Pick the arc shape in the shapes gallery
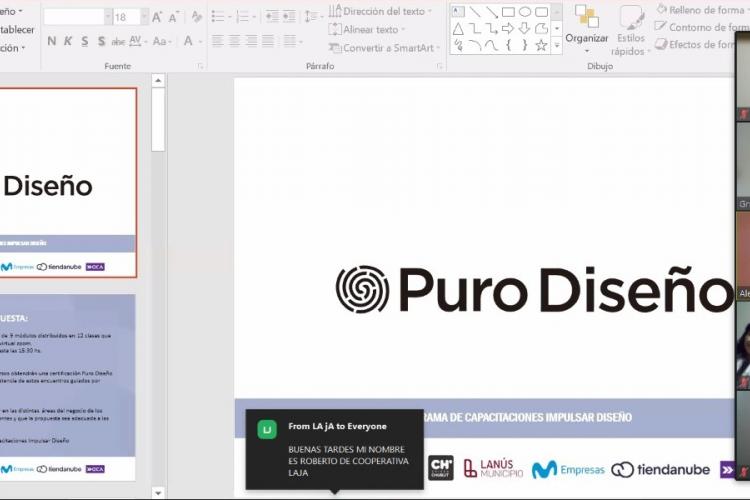This screenshot has height=500, width=750. click(475, 45)
